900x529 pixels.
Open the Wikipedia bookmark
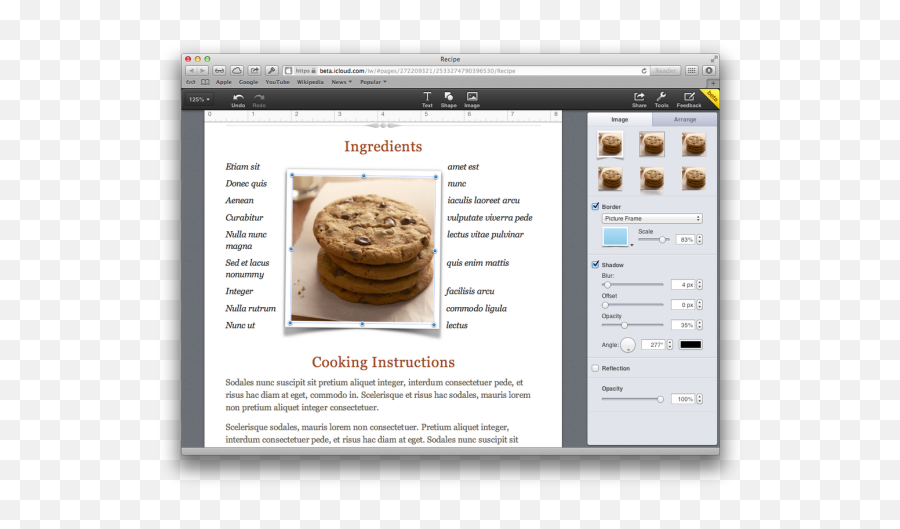pos(311,82)
